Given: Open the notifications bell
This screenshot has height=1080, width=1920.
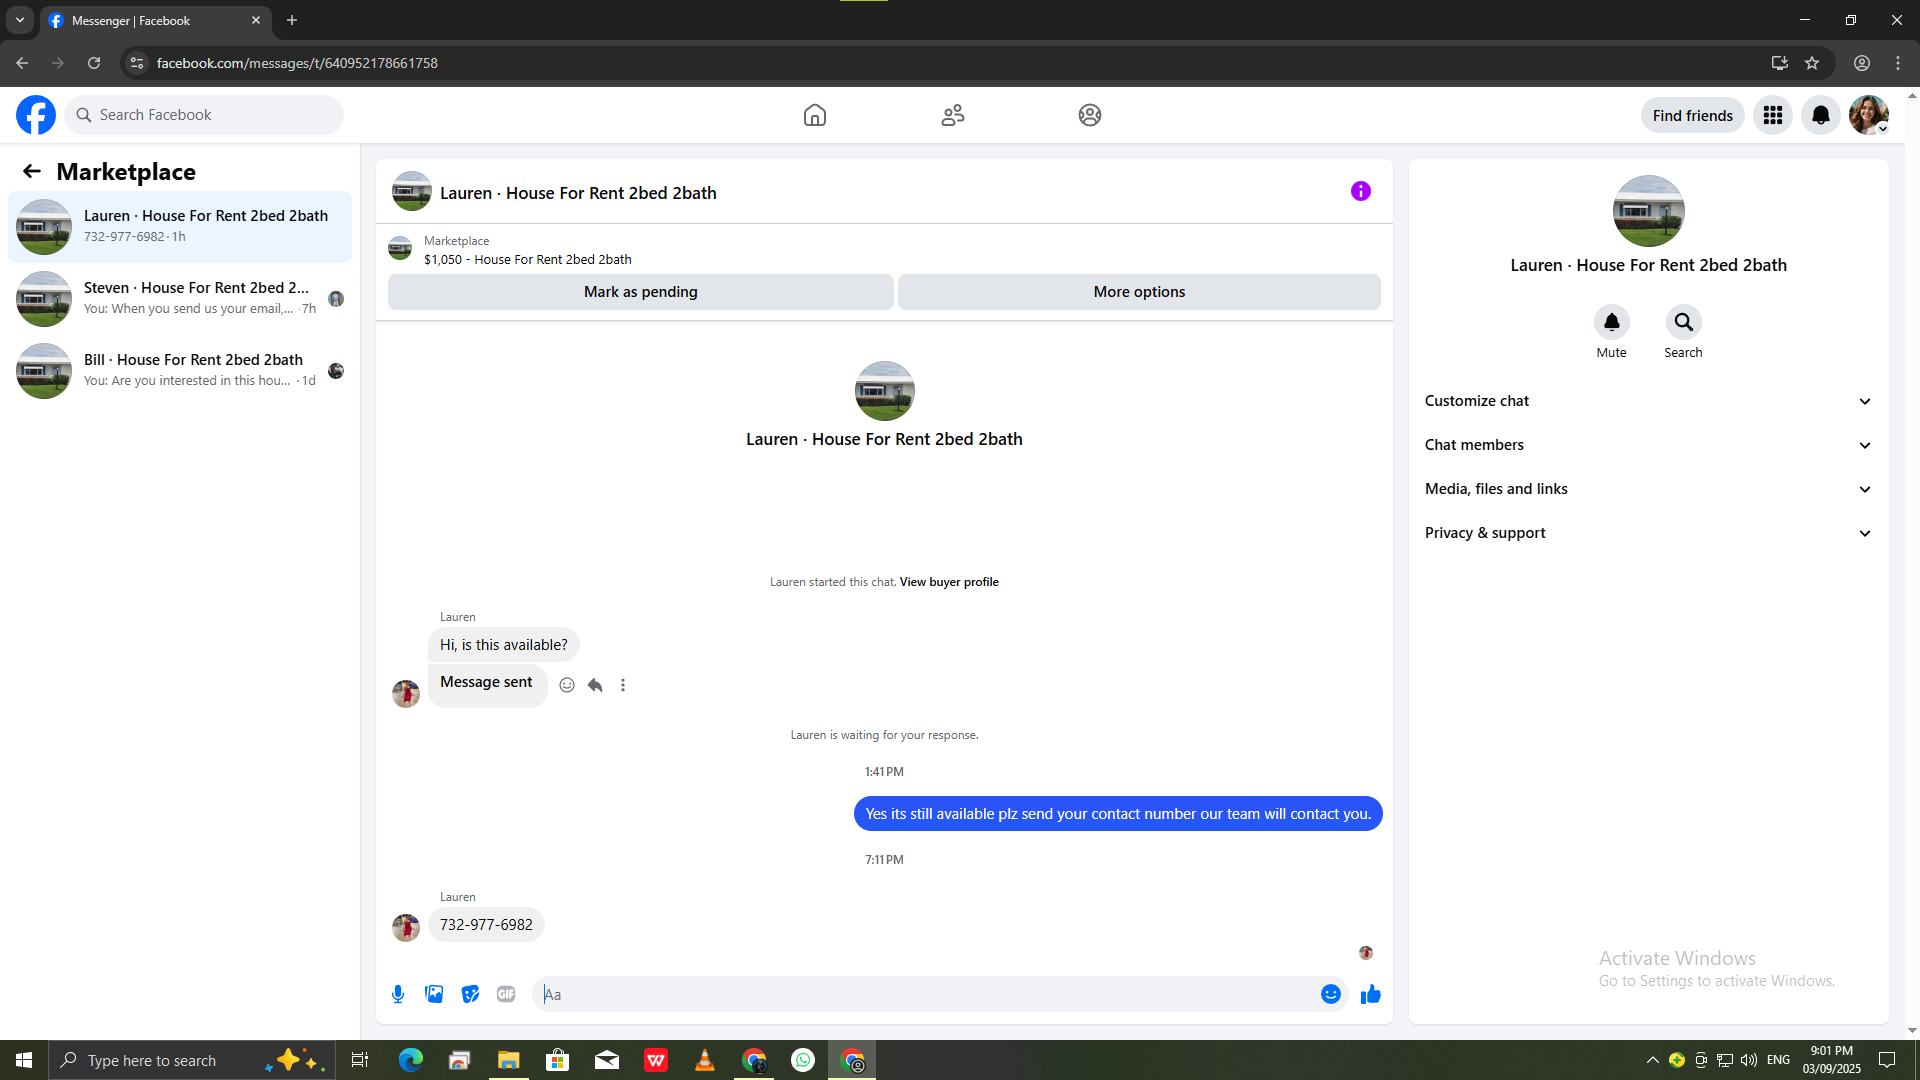Looking at the screenshot, I should [1821, 115].
